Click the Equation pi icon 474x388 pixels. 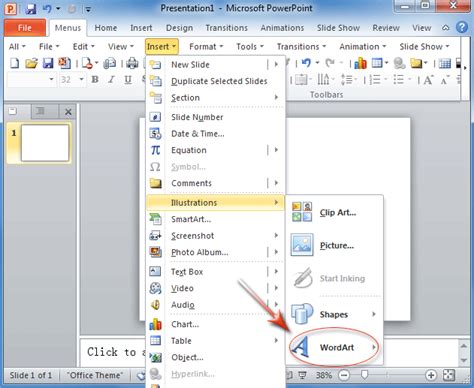pos(155,150)
